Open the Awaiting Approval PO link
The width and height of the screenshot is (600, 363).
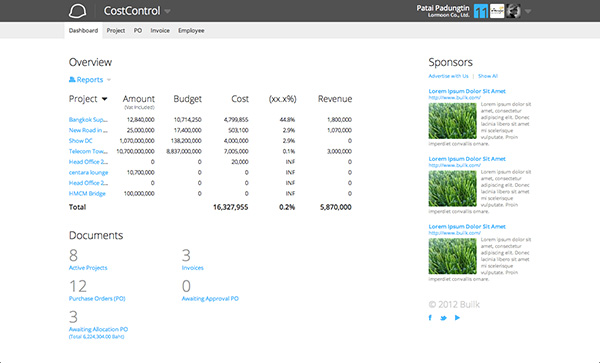pyautogui.click(x=210, y=298)
